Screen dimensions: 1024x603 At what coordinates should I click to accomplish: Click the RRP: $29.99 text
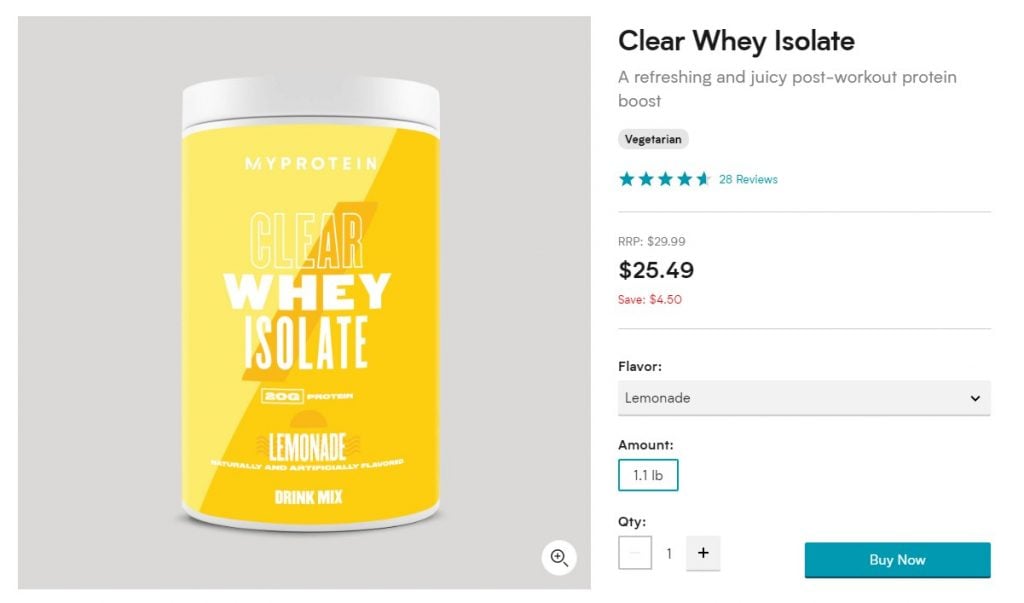click(x=652, y=242)
